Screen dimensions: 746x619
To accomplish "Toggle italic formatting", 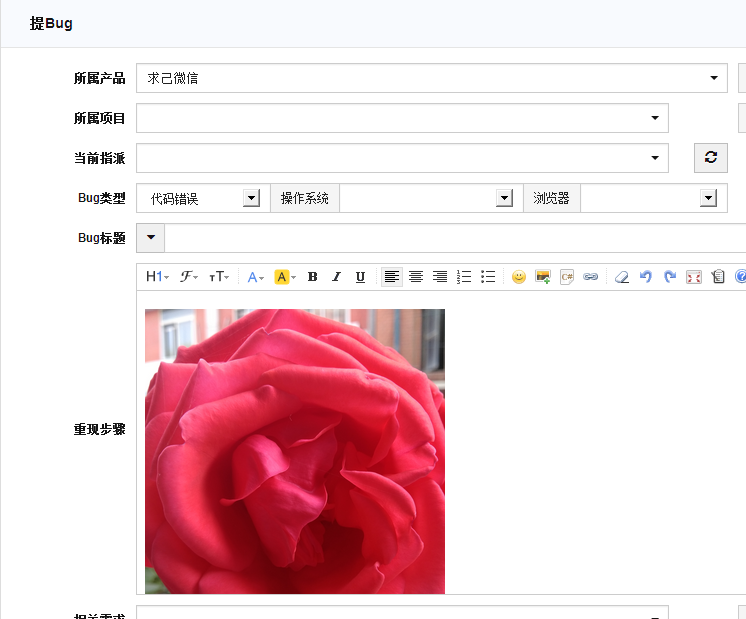I will point(336,276).
